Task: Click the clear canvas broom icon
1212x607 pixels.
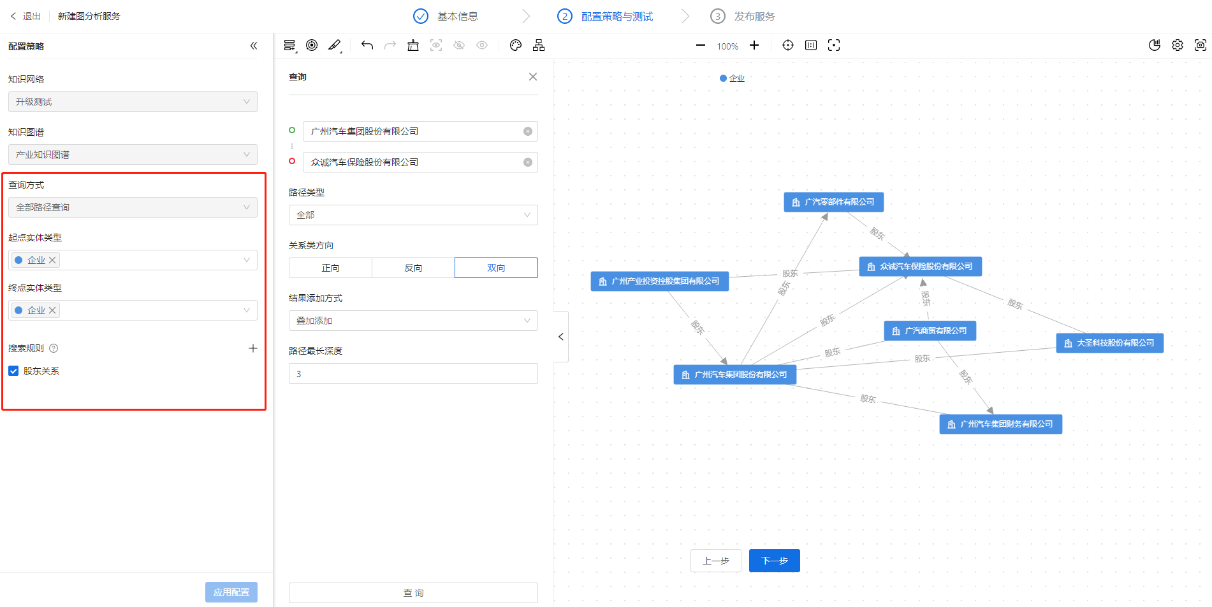Action: (x=413, y=45)
